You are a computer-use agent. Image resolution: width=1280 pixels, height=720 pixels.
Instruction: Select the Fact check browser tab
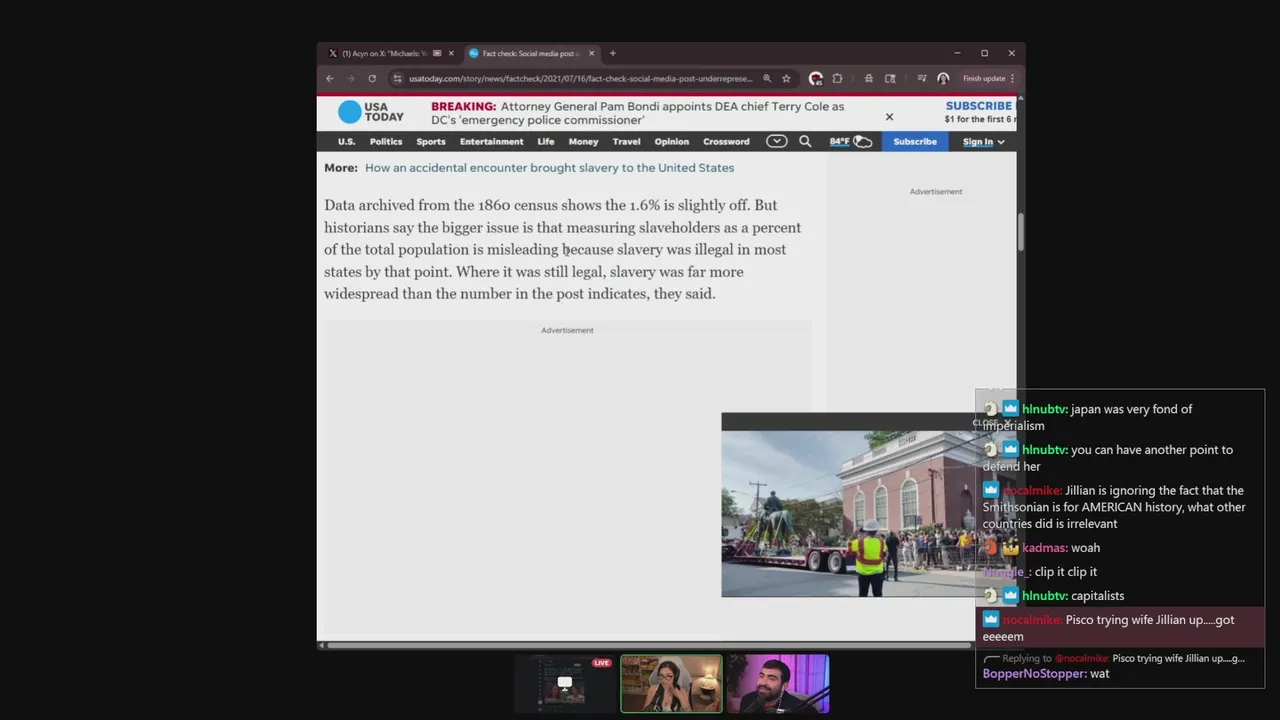pyautogui.click(x=532, y=53)
